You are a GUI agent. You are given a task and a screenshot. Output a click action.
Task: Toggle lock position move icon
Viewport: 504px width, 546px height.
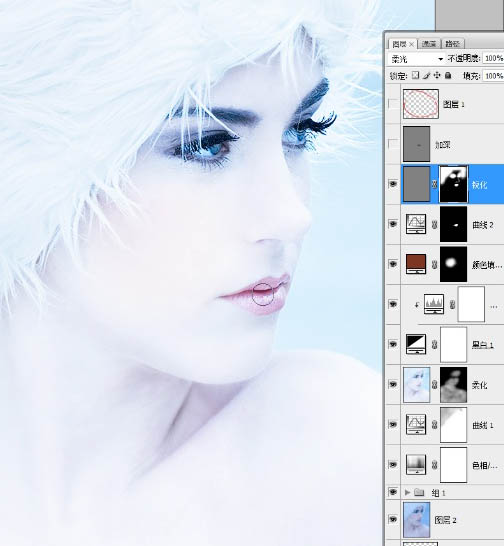click(437, 76)
